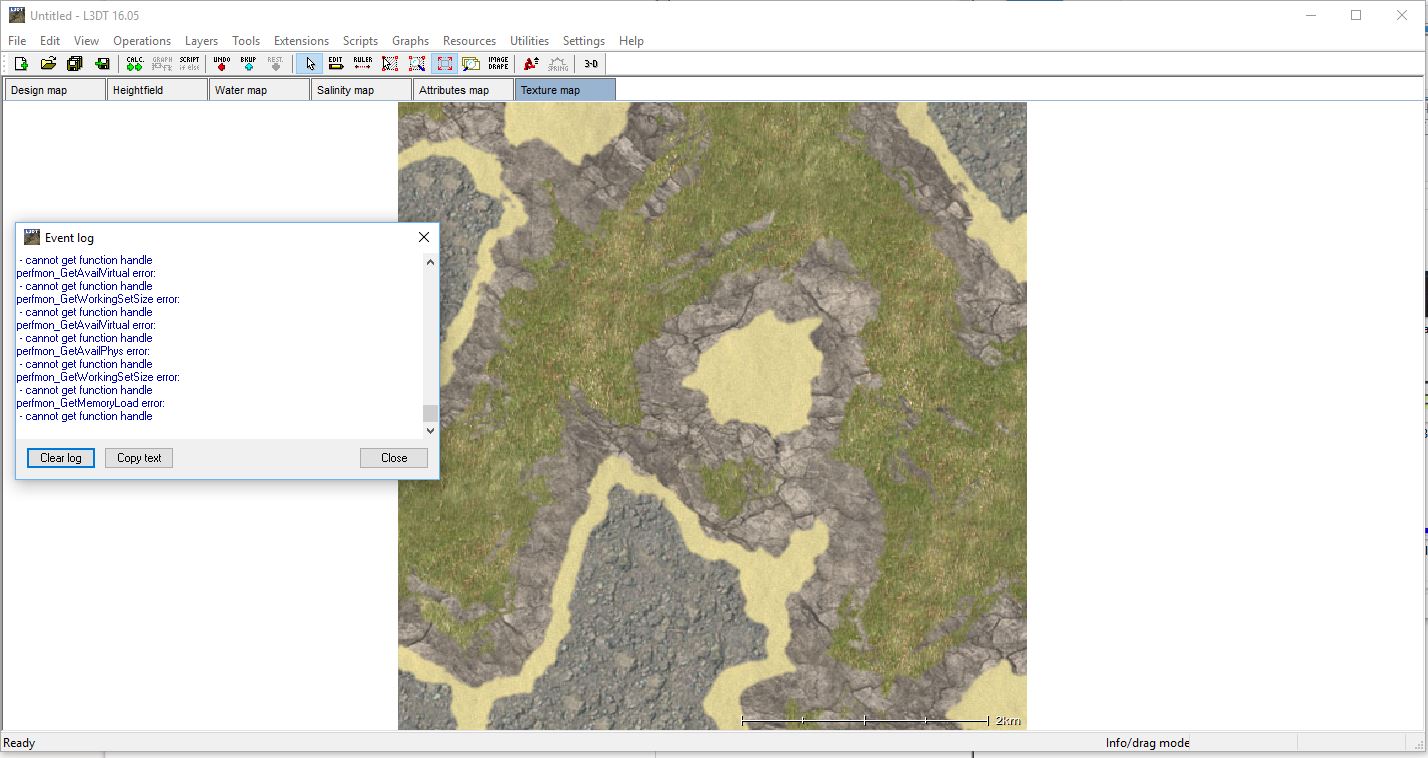1428x758 pixels.
Task: Click the Copy text button
Action: tap(139, 458)
